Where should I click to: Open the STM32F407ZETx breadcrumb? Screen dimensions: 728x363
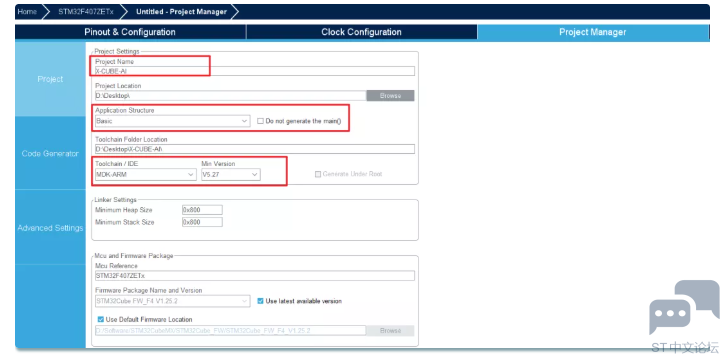tap(85, 12)
